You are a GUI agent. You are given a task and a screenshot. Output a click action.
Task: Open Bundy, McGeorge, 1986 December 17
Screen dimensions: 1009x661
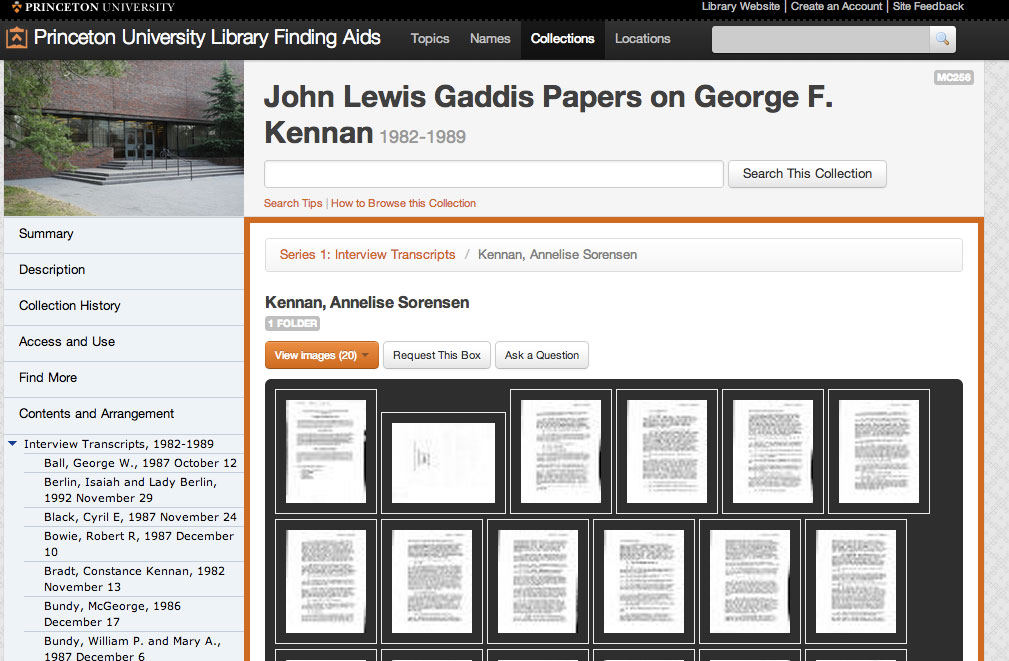(x=112, y=614)
